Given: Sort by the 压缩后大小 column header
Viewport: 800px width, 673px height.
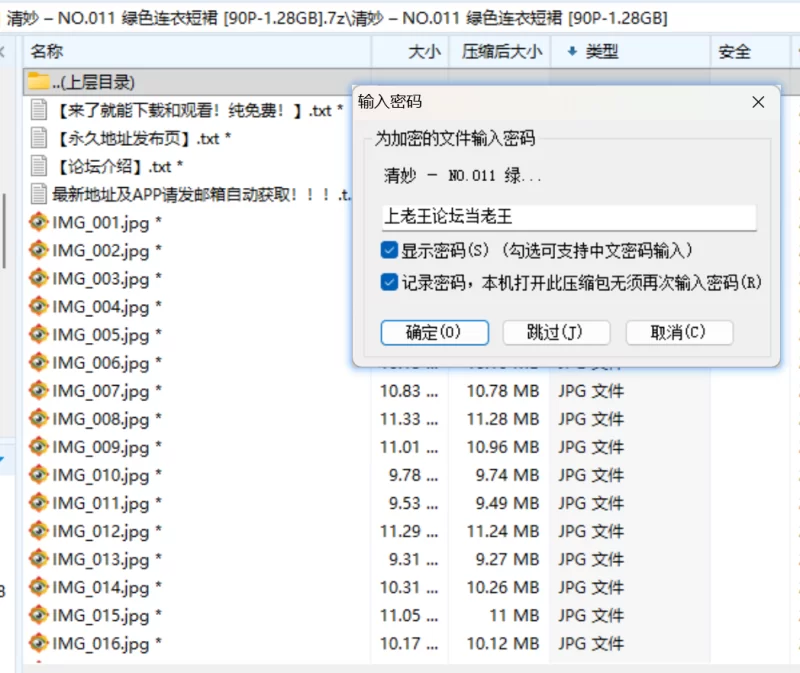Looking at the screenshot, I should click(x=502, y=51).
